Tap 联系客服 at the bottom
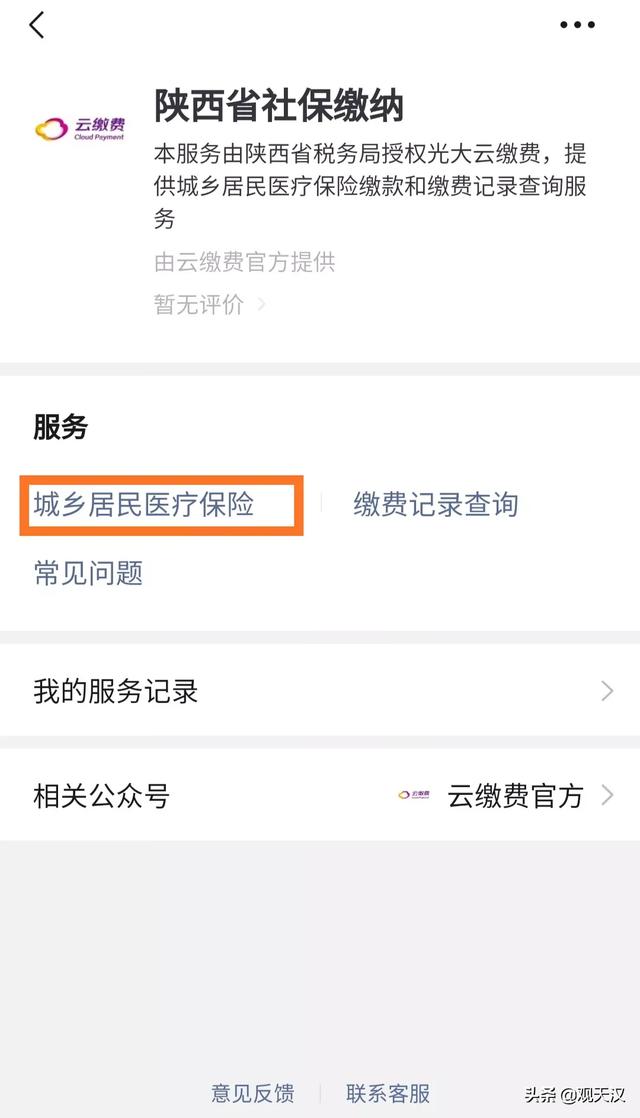Image resolution: width=640 pixels, height=1118 pixels. [x=388, y=1093]
